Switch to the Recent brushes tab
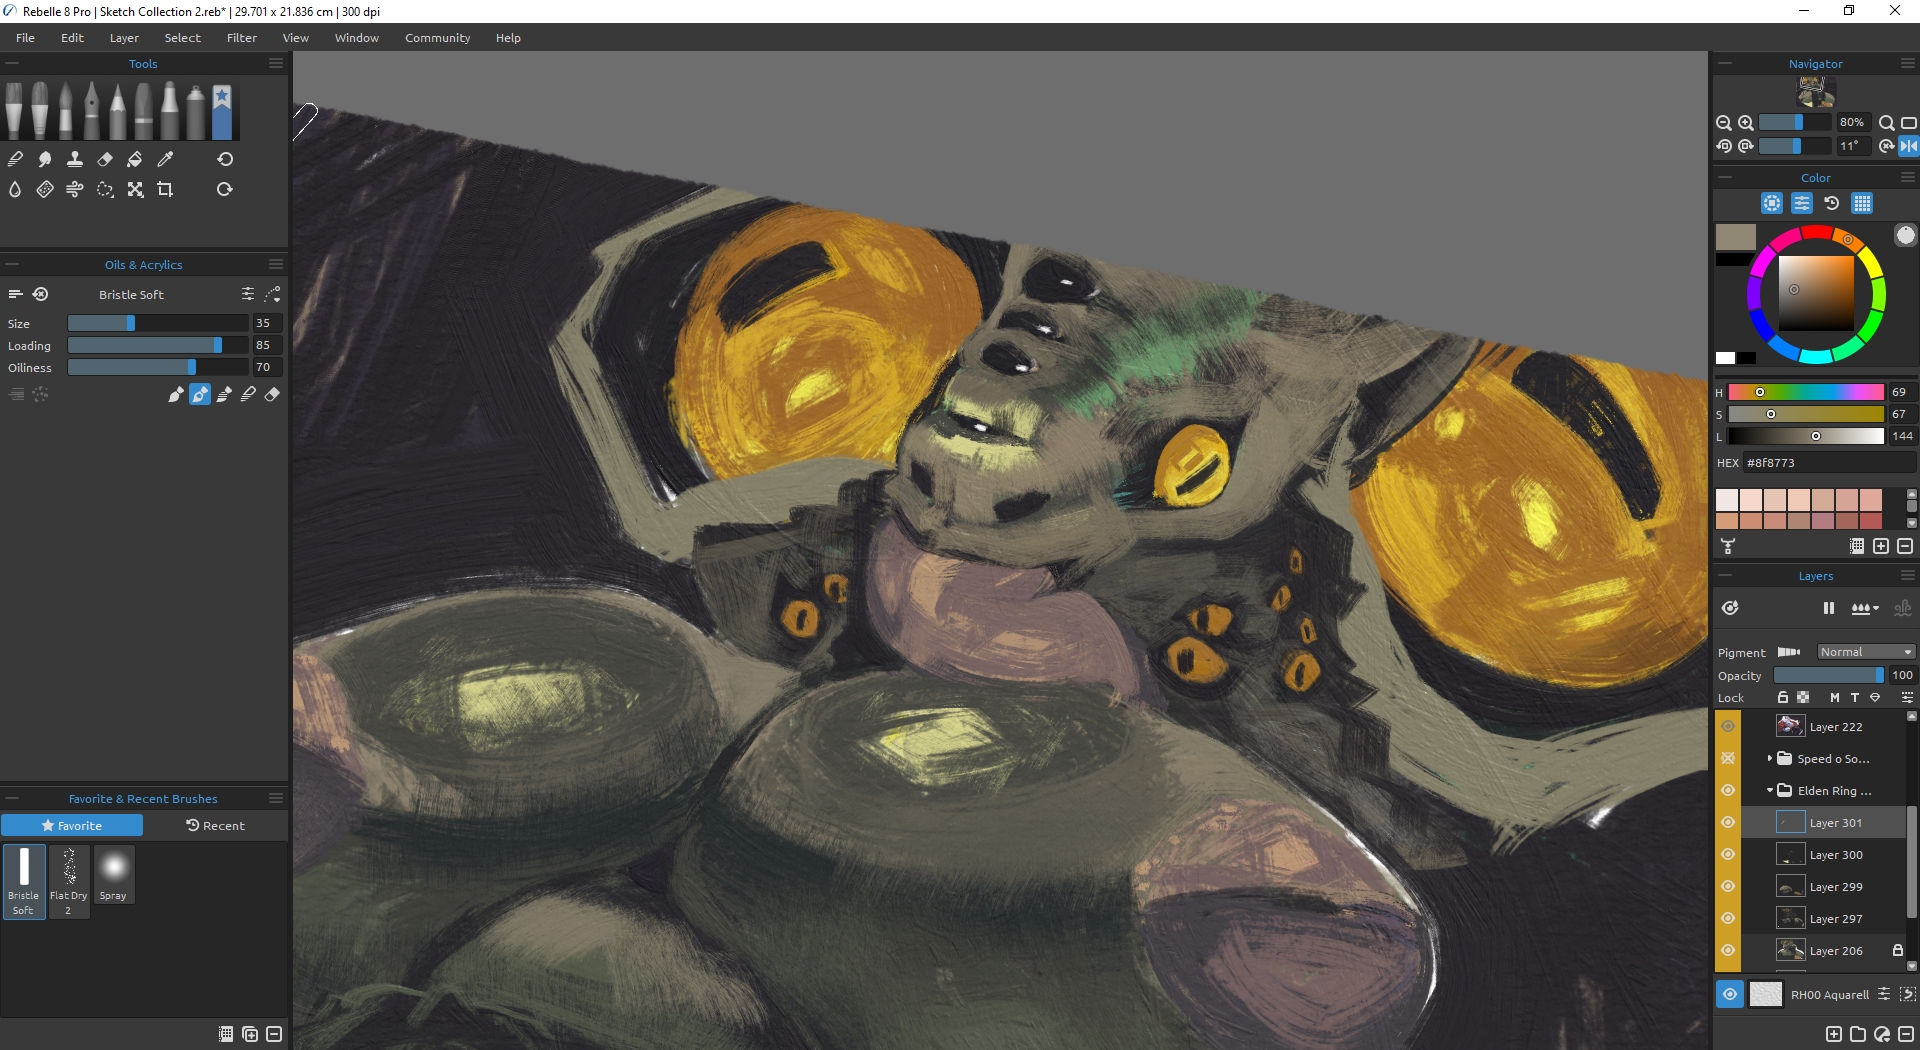This screenshot has width=1920, height=1050. (x=215, y=826)
